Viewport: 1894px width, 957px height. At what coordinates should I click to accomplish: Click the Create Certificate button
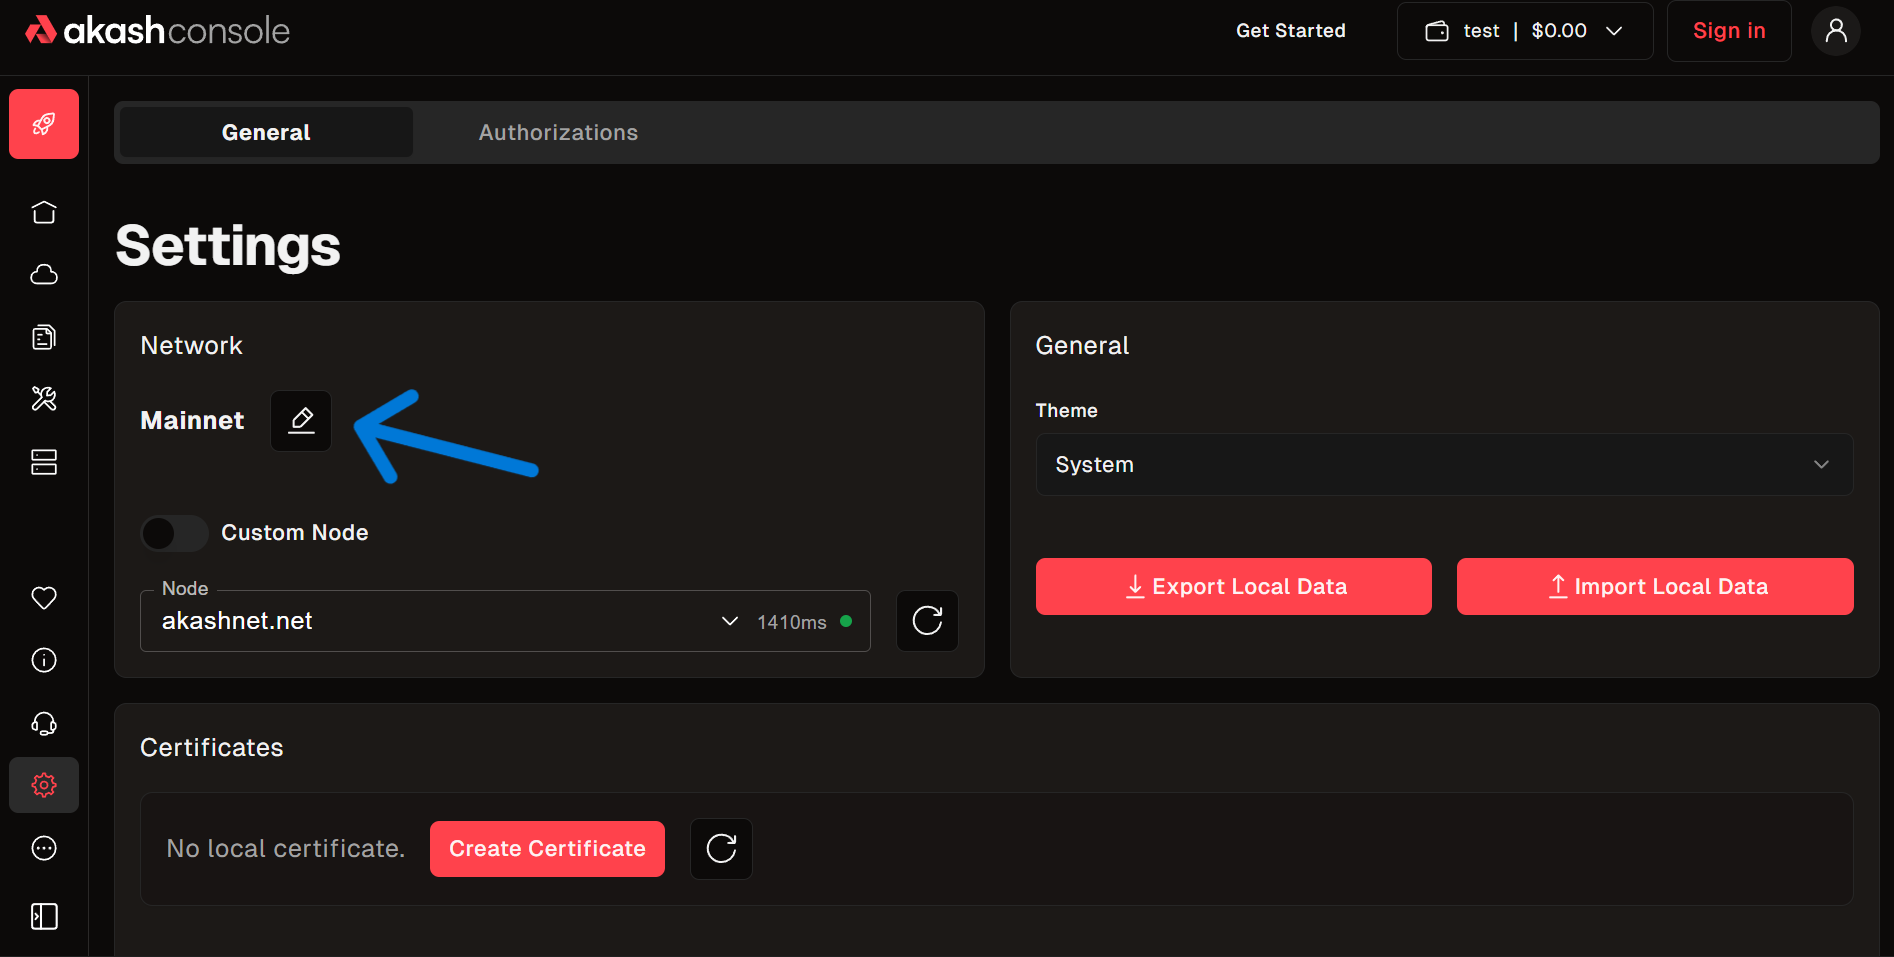coord(547,849)
